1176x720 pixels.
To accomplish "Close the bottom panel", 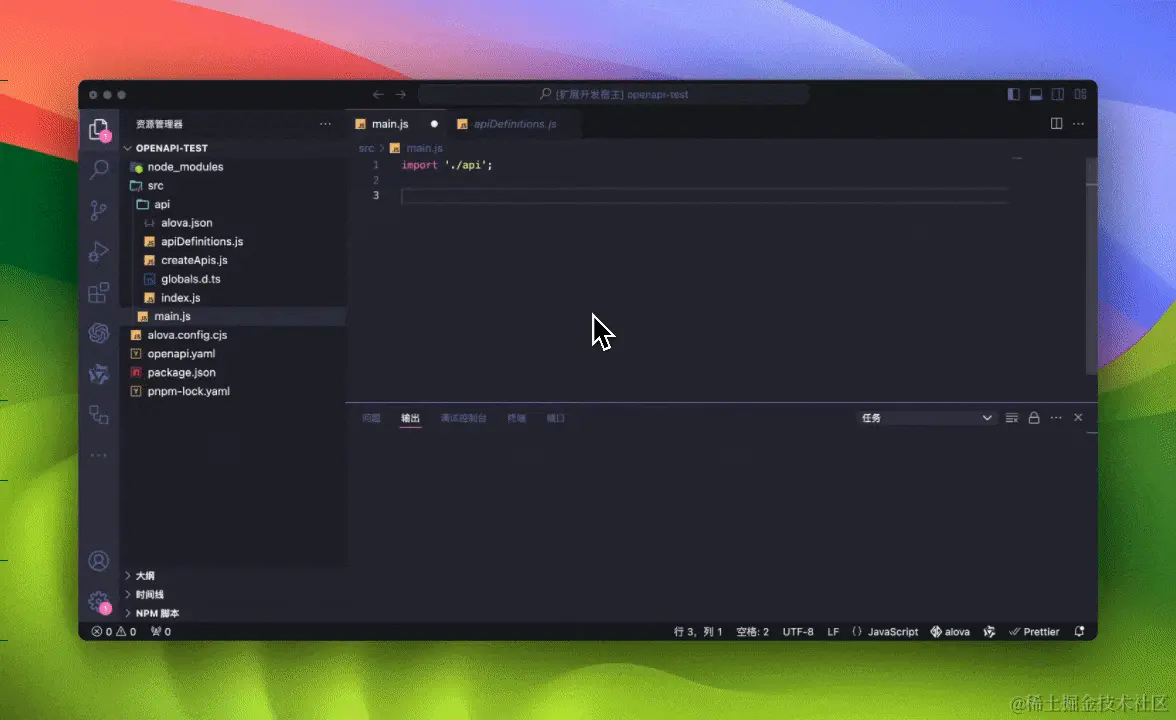I will click(x=1078, y=418).
